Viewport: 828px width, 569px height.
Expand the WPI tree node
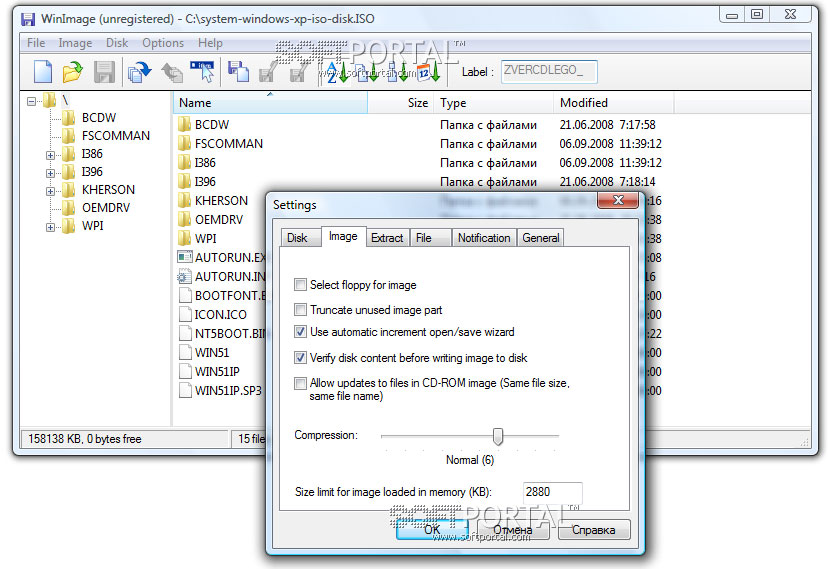[x=50, y=227]
